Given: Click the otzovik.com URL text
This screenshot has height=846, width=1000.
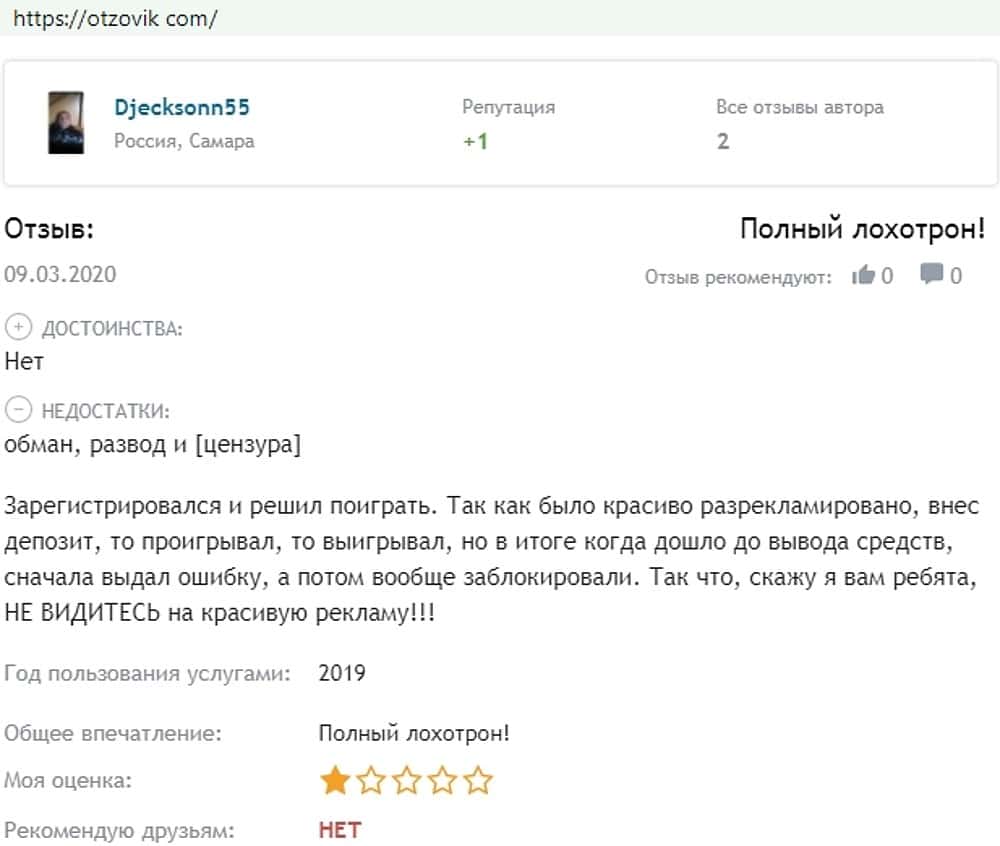Looking at the screenshot, I should 116,18.
